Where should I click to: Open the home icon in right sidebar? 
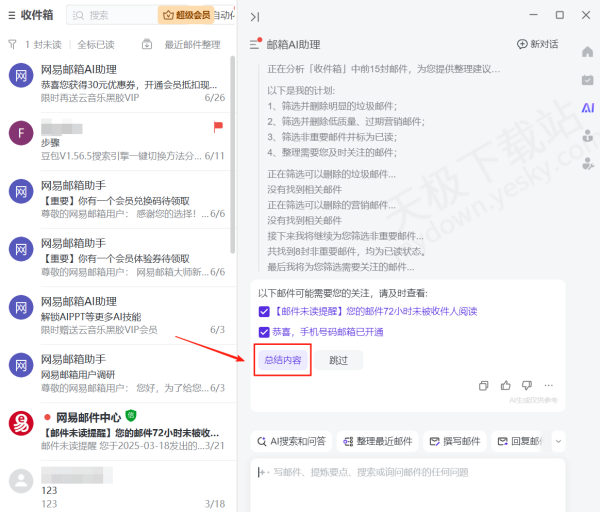(x=588, y=52)
